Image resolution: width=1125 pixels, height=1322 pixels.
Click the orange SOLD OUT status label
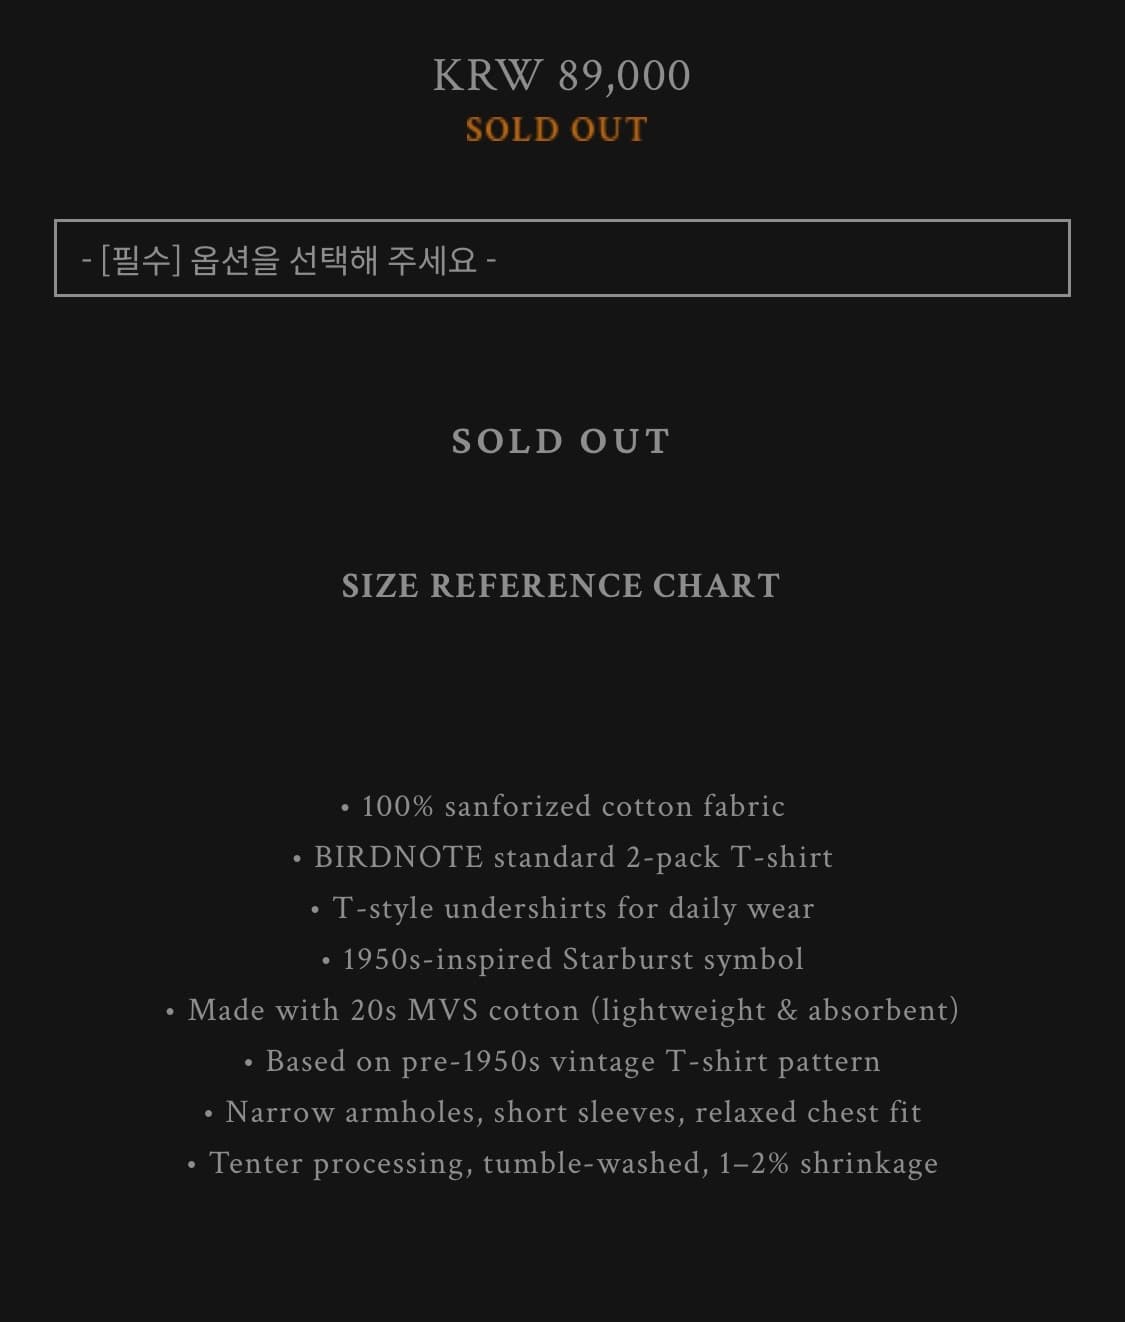click(x=557, y=129)
